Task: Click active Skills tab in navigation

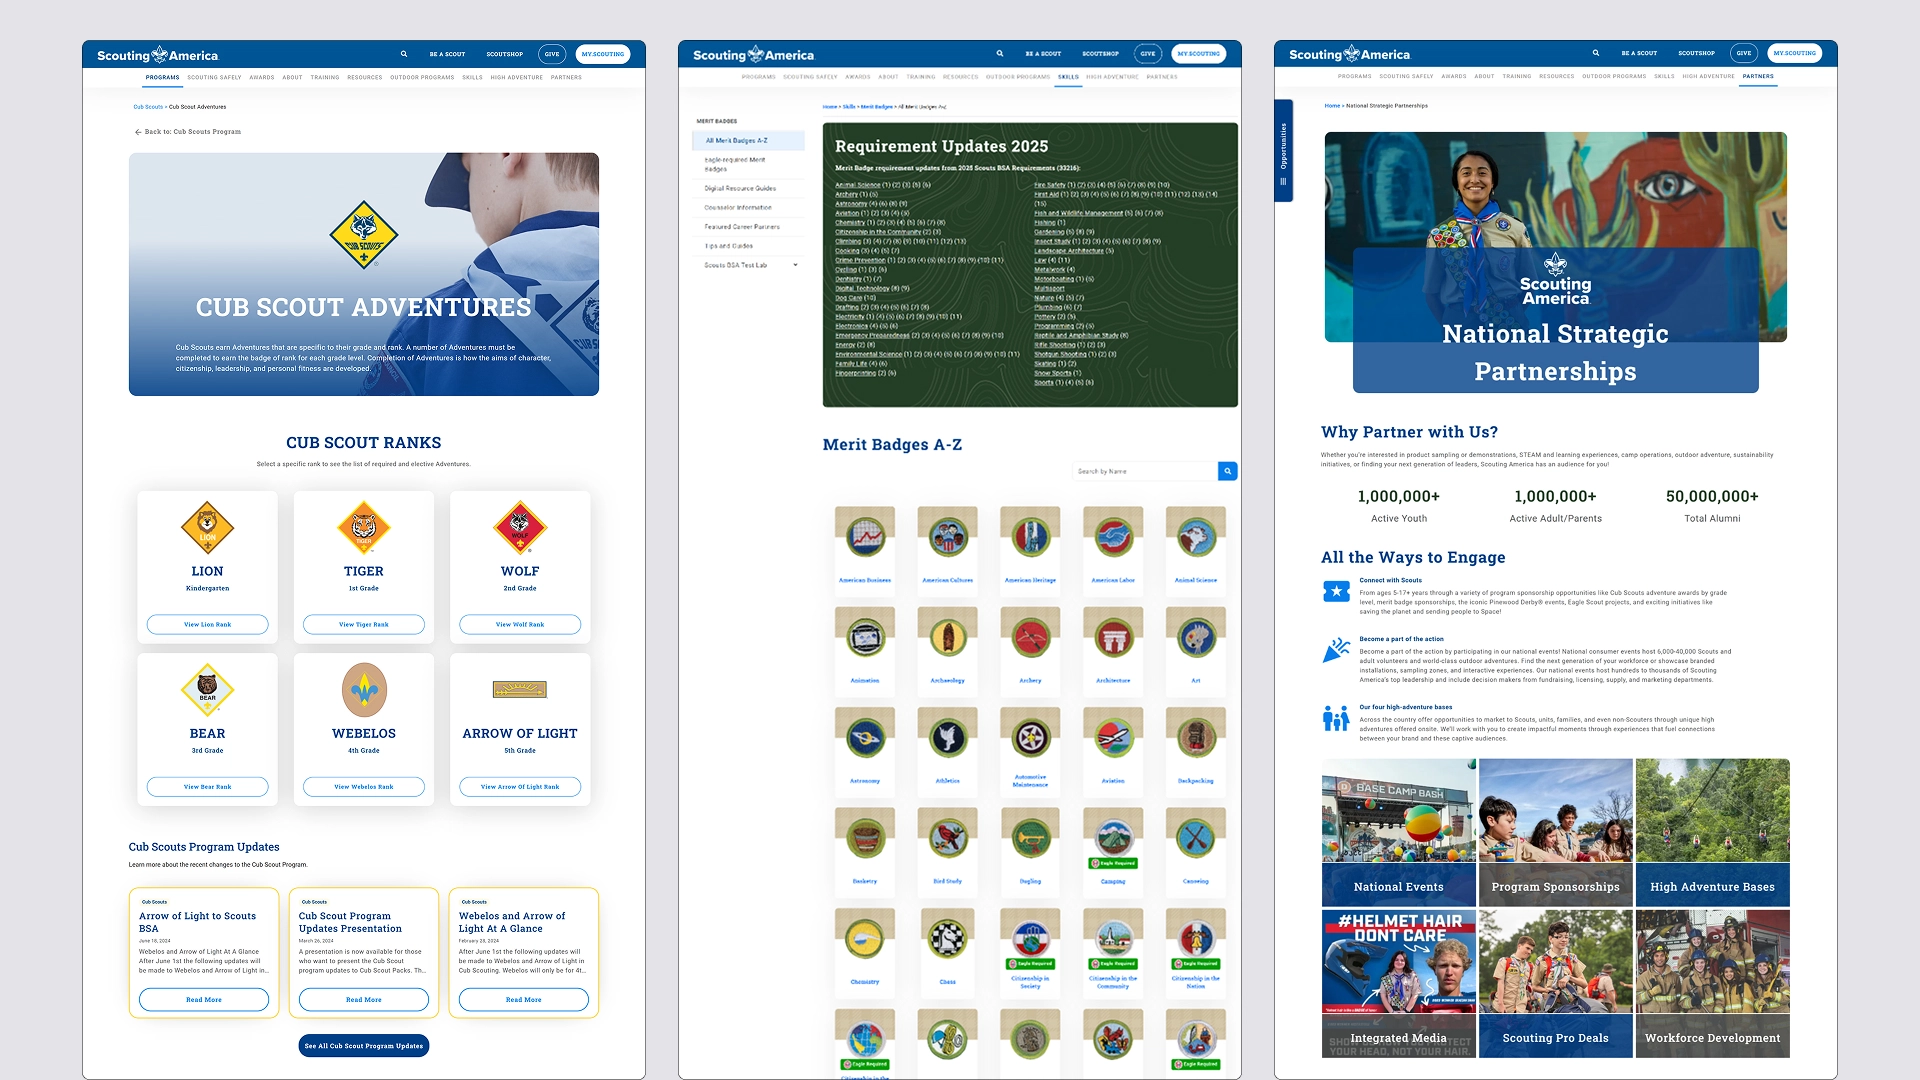Action: [1068, 77]
